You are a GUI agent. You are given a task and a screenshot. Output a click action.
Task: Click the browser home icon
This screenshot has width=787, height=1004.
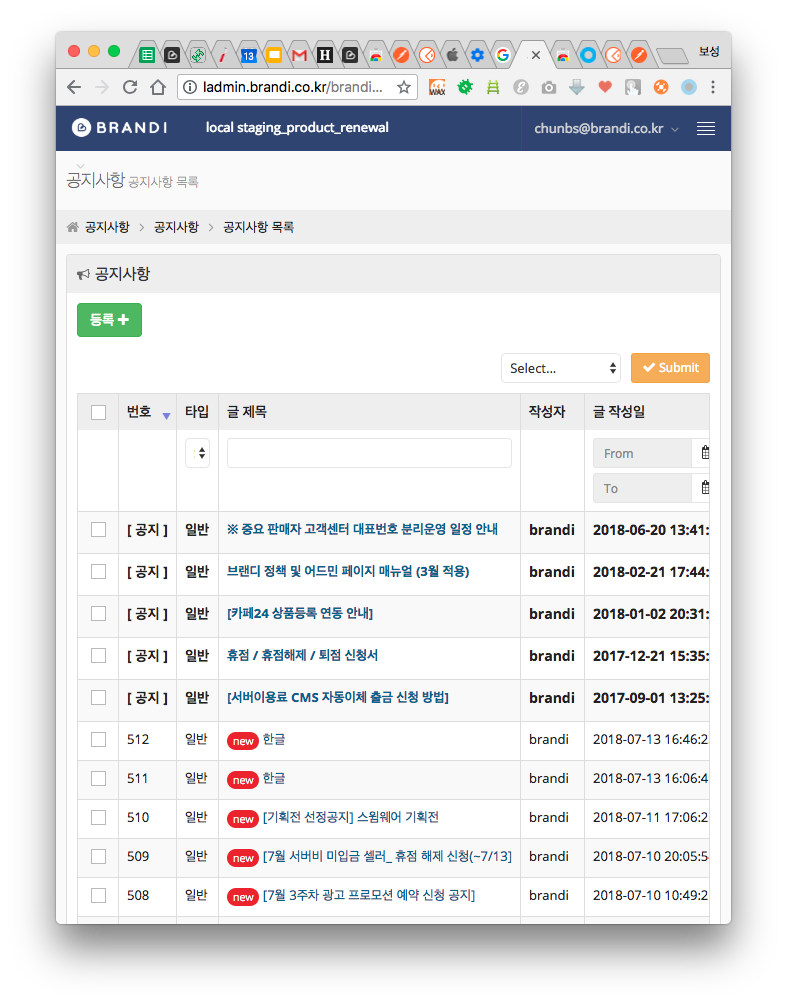tap(158, 87)
